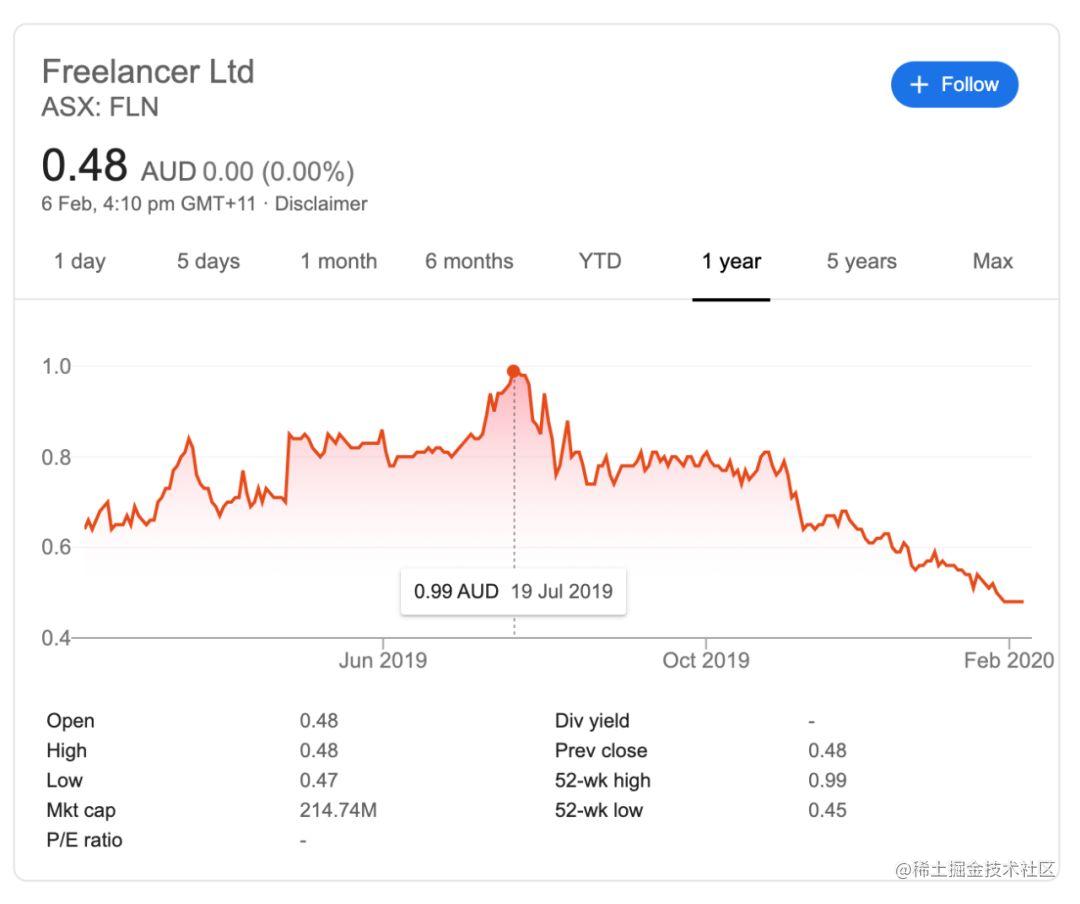Click the 1.0 y-axis label
The width and height of the screenshot is (1080, 904).
click(56, 367)
